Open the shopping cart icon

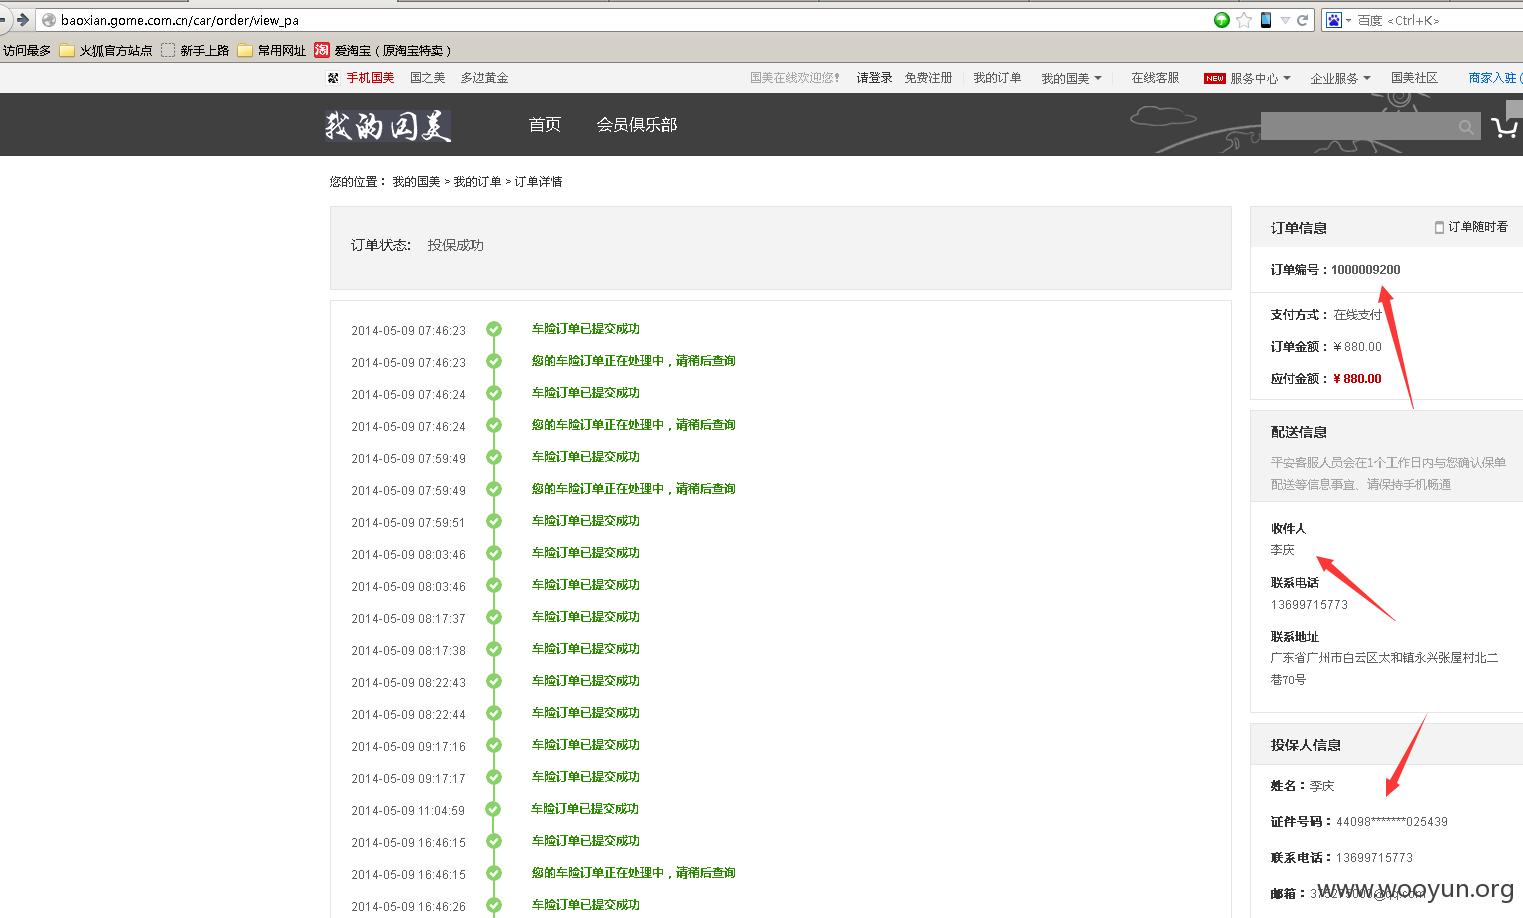click(1505, 127)
